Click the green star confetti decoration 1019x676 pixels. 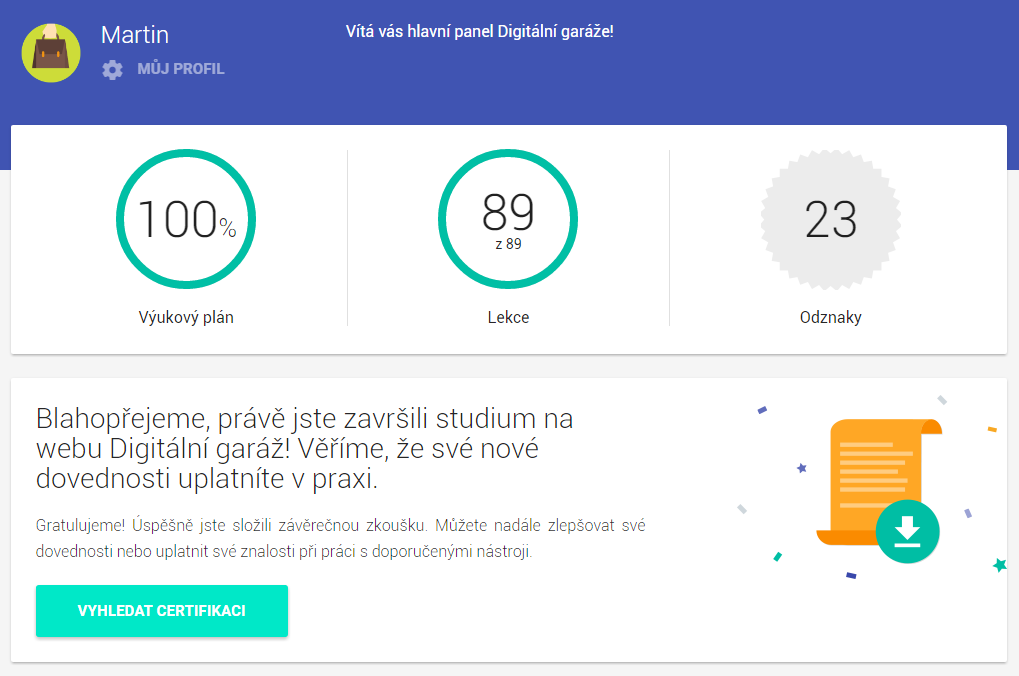click(x=1000, y=565)
